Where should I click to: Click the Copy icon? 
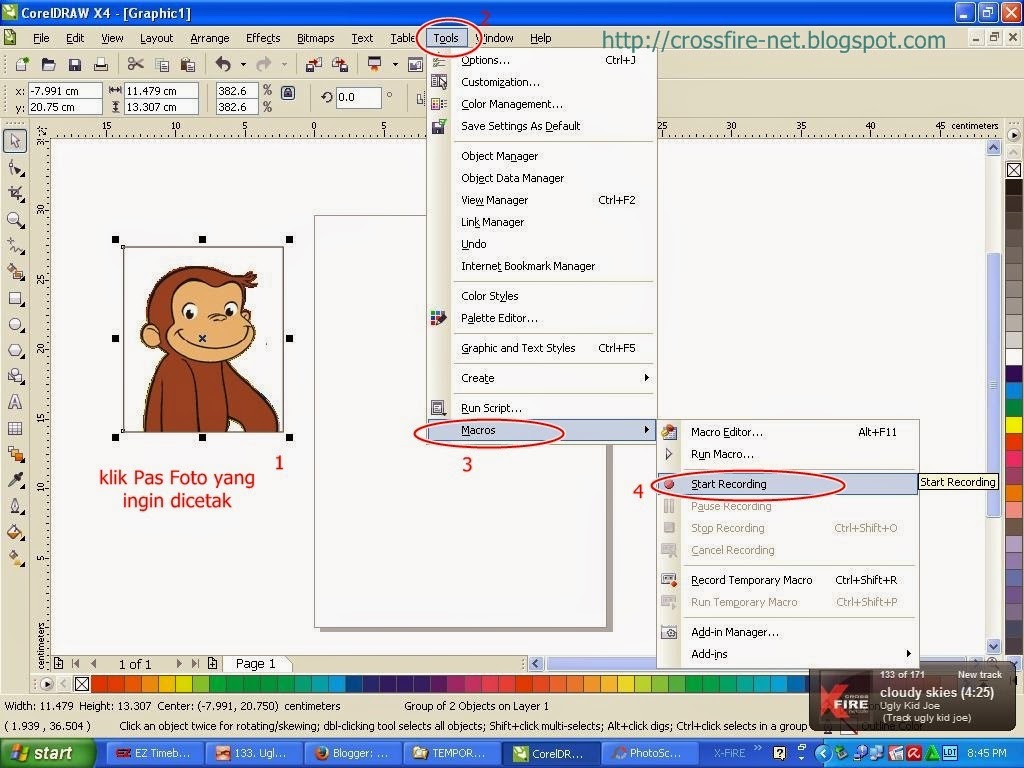click(161, 64)
